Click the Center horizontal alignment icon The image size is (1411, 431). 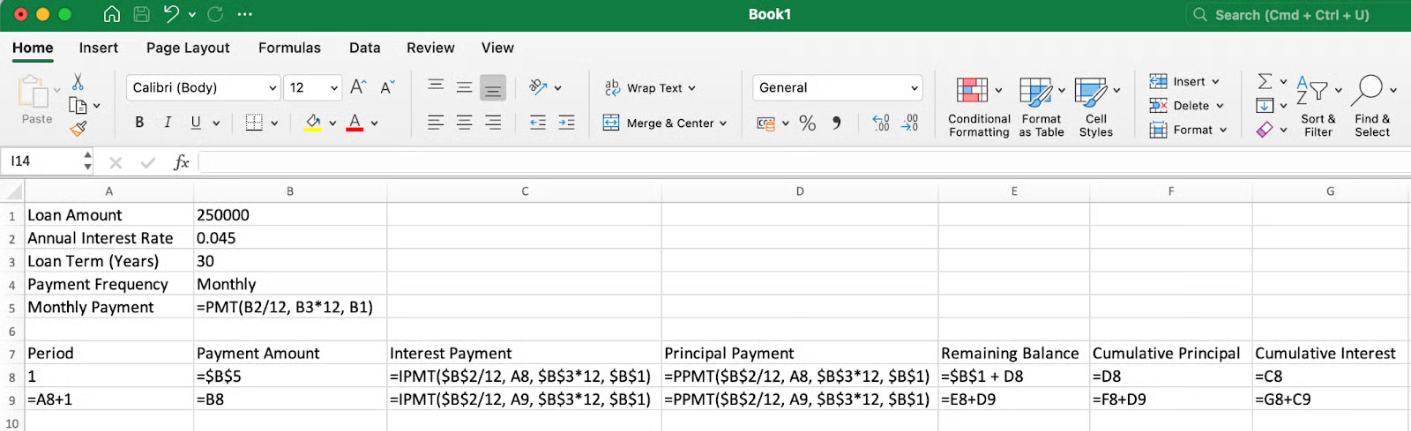coord(464,123)
